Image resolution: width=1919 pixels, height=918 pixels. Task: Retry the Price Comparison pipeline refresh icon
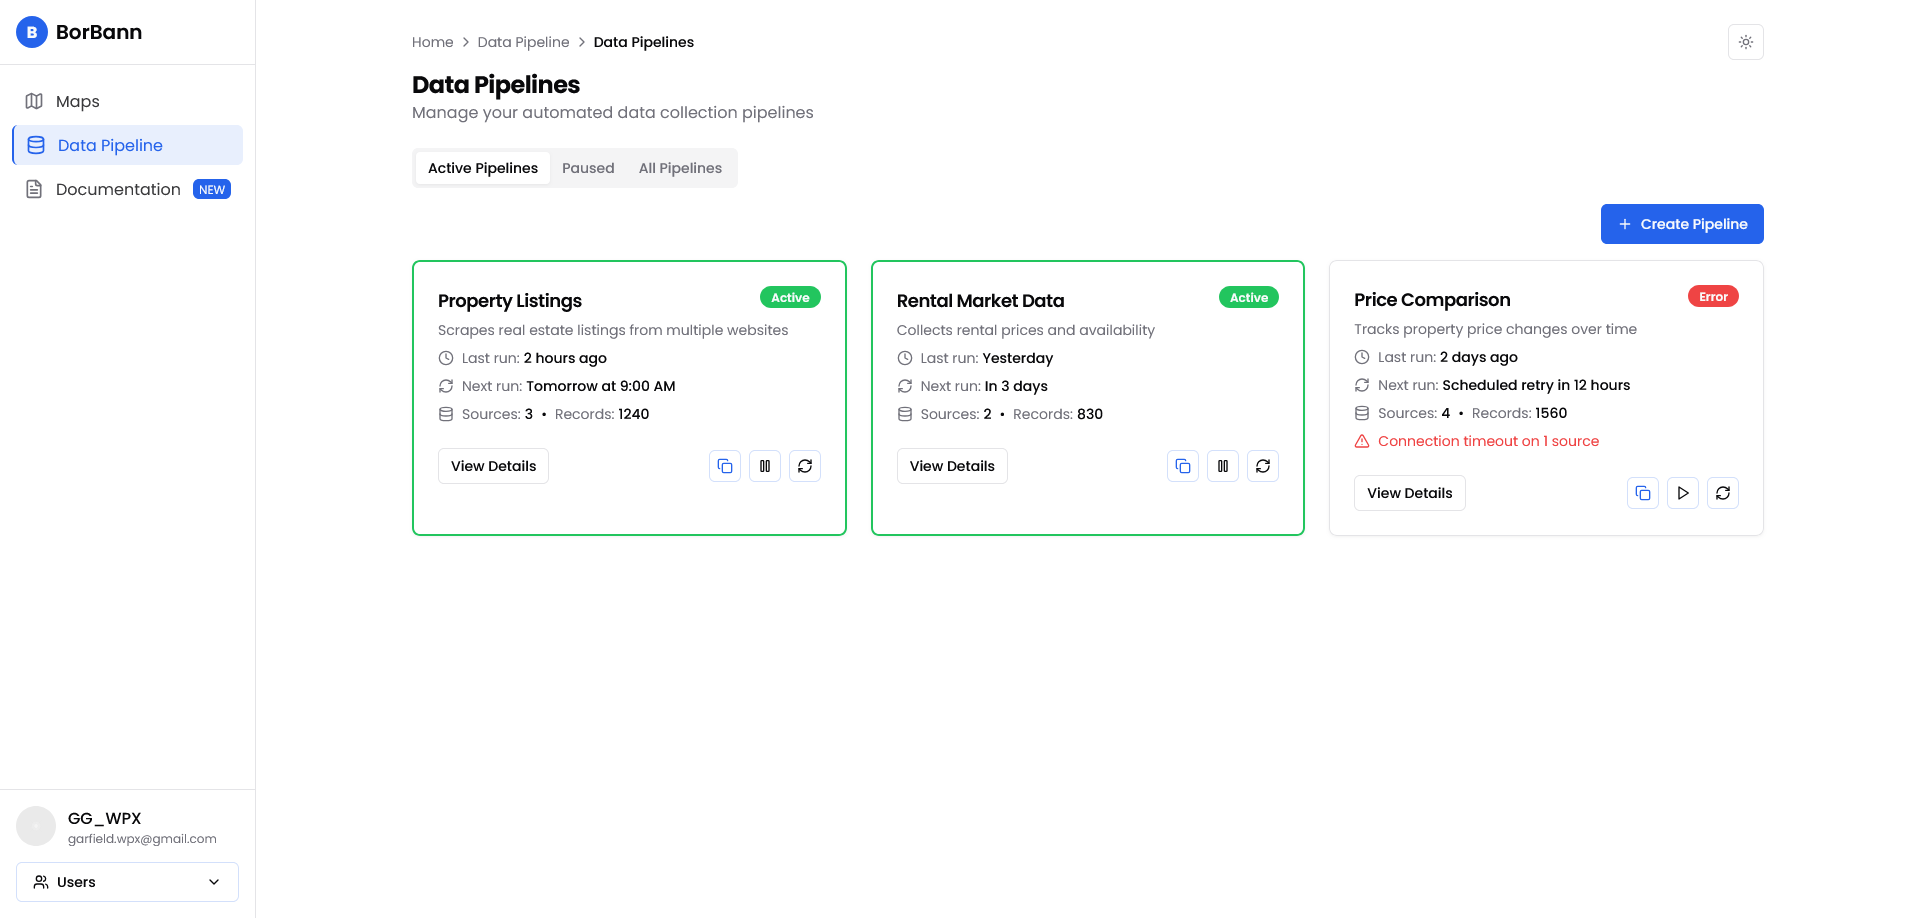click(1722, 493)
